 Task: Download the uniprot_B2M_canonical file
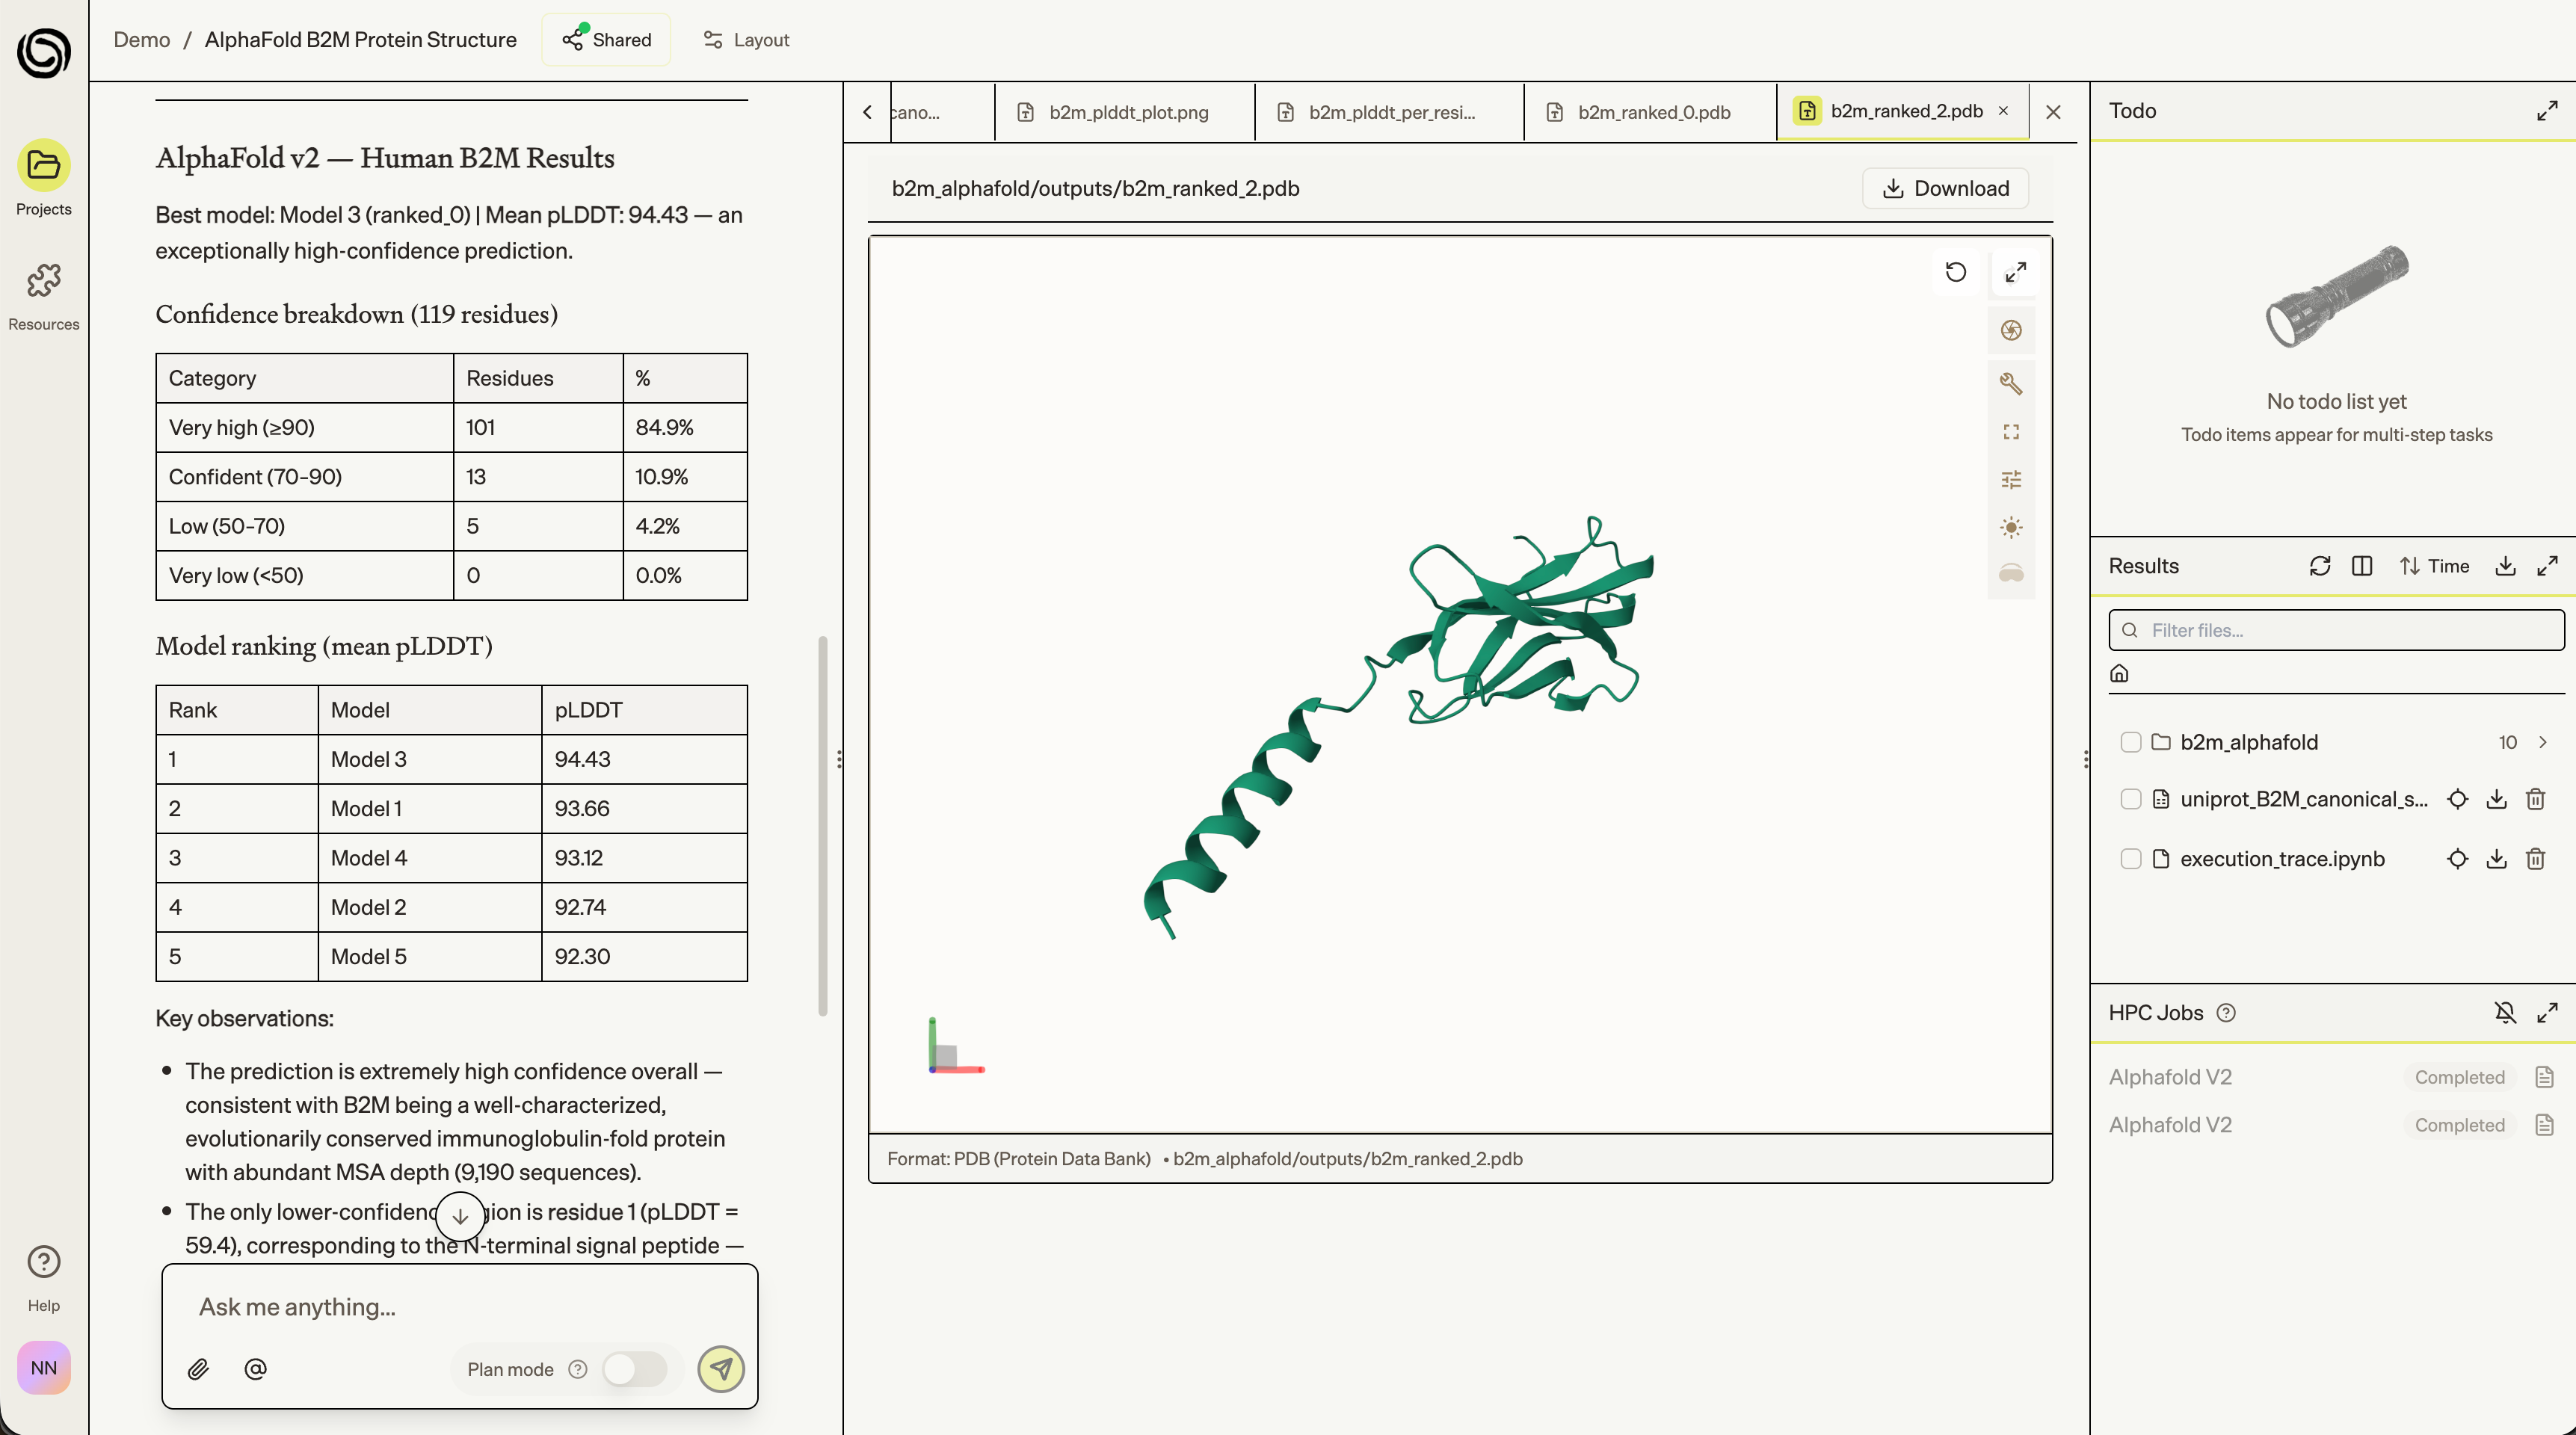2496,799
